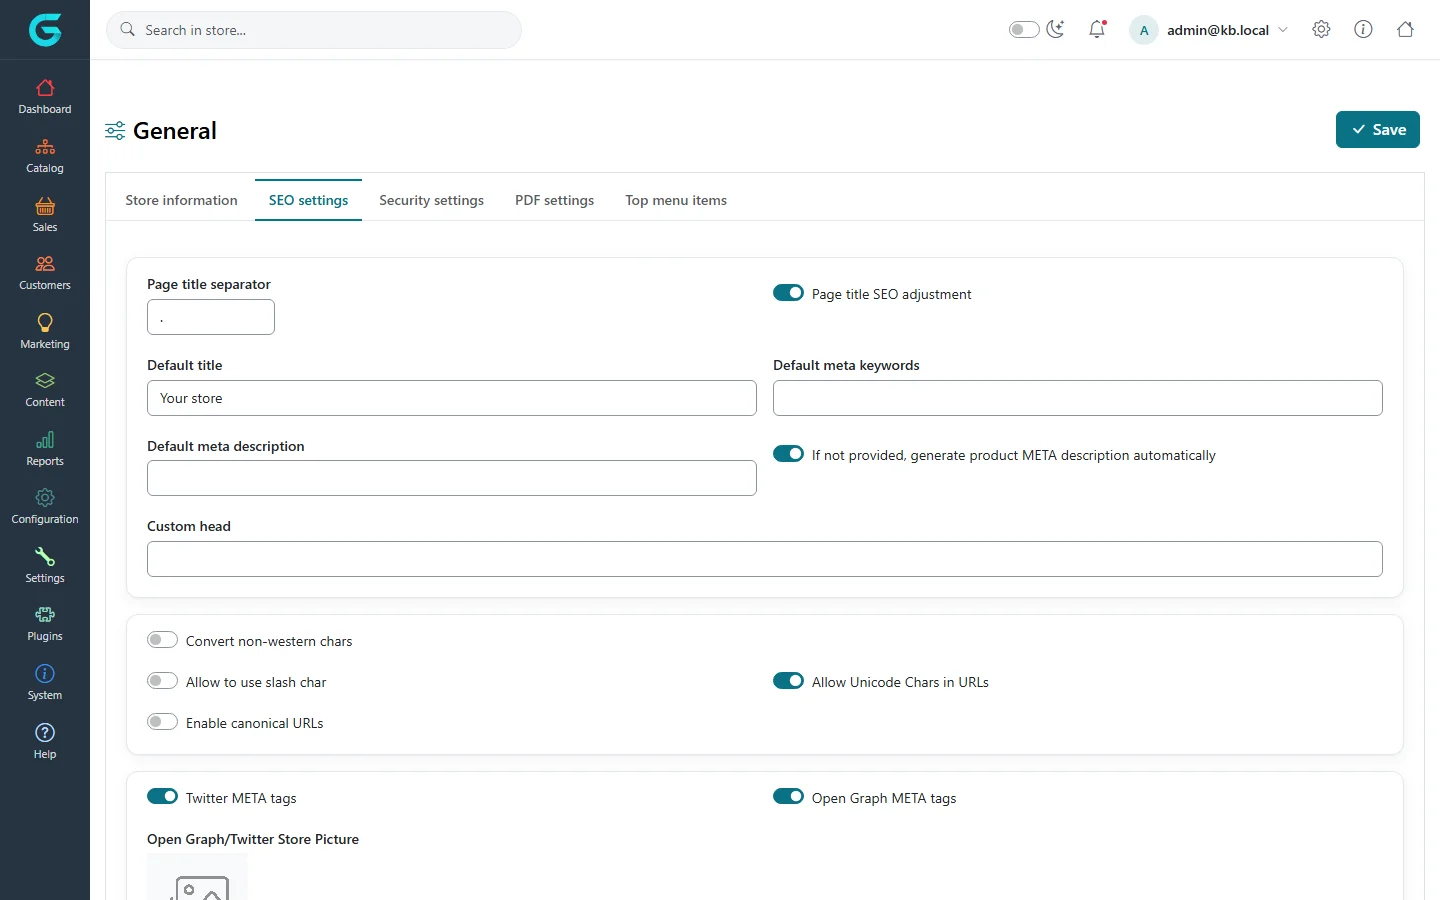The height and width of the screenshot is (900, 1440).
Task: Click the home icon in top bar
Action: coord(1405,29)
